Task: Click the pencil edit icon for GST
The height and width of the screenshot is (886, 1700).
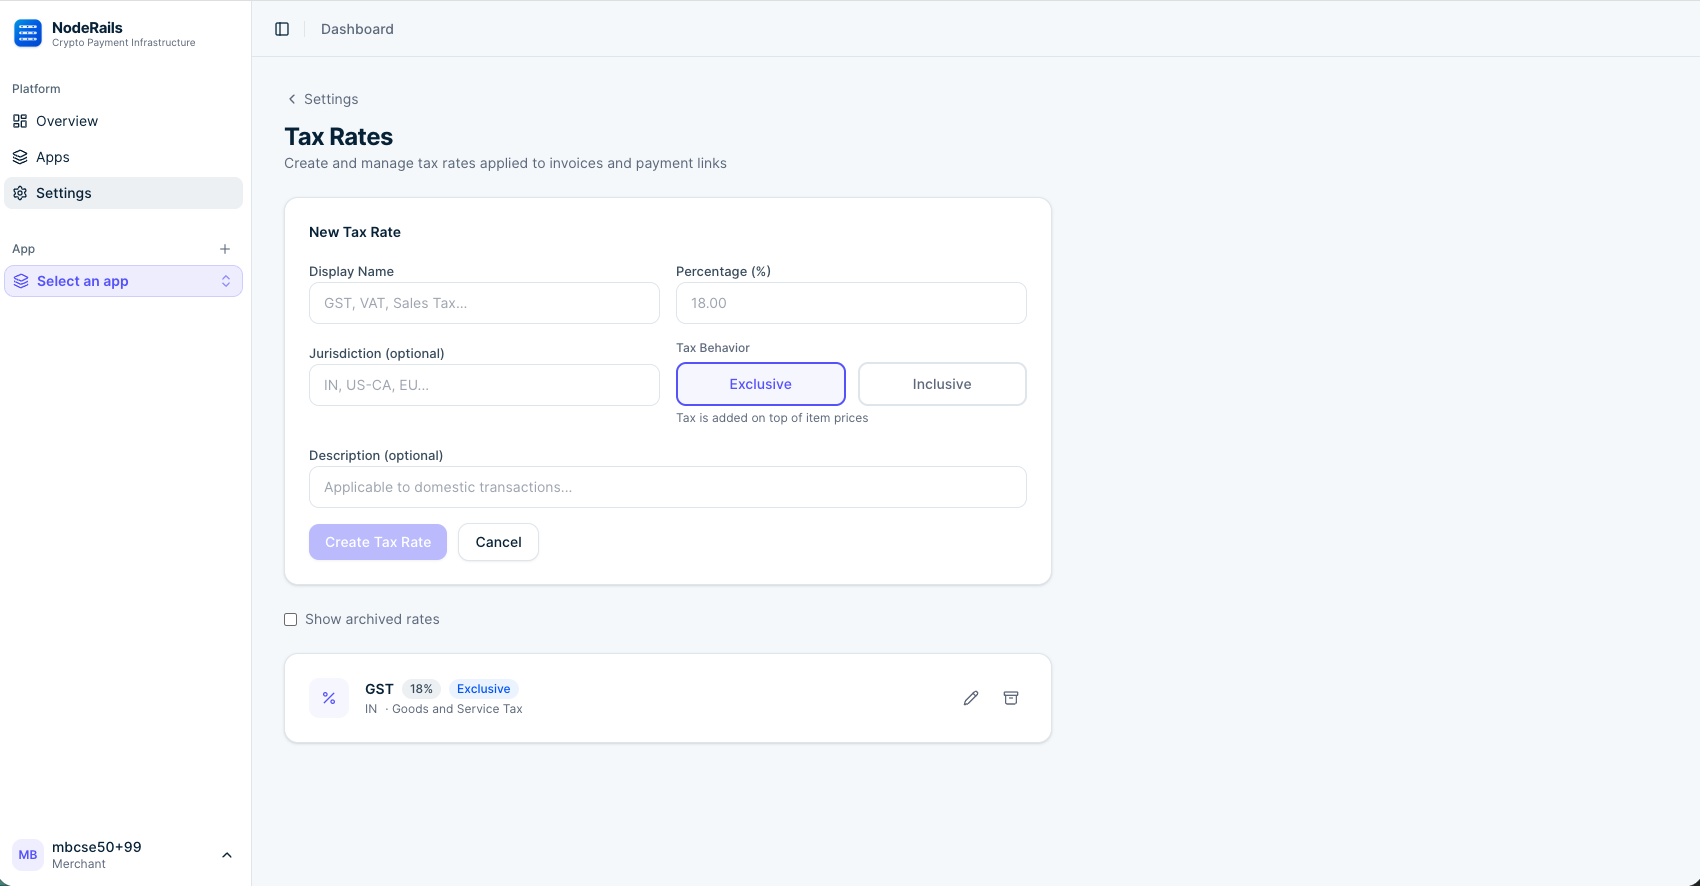Action: 970,698
